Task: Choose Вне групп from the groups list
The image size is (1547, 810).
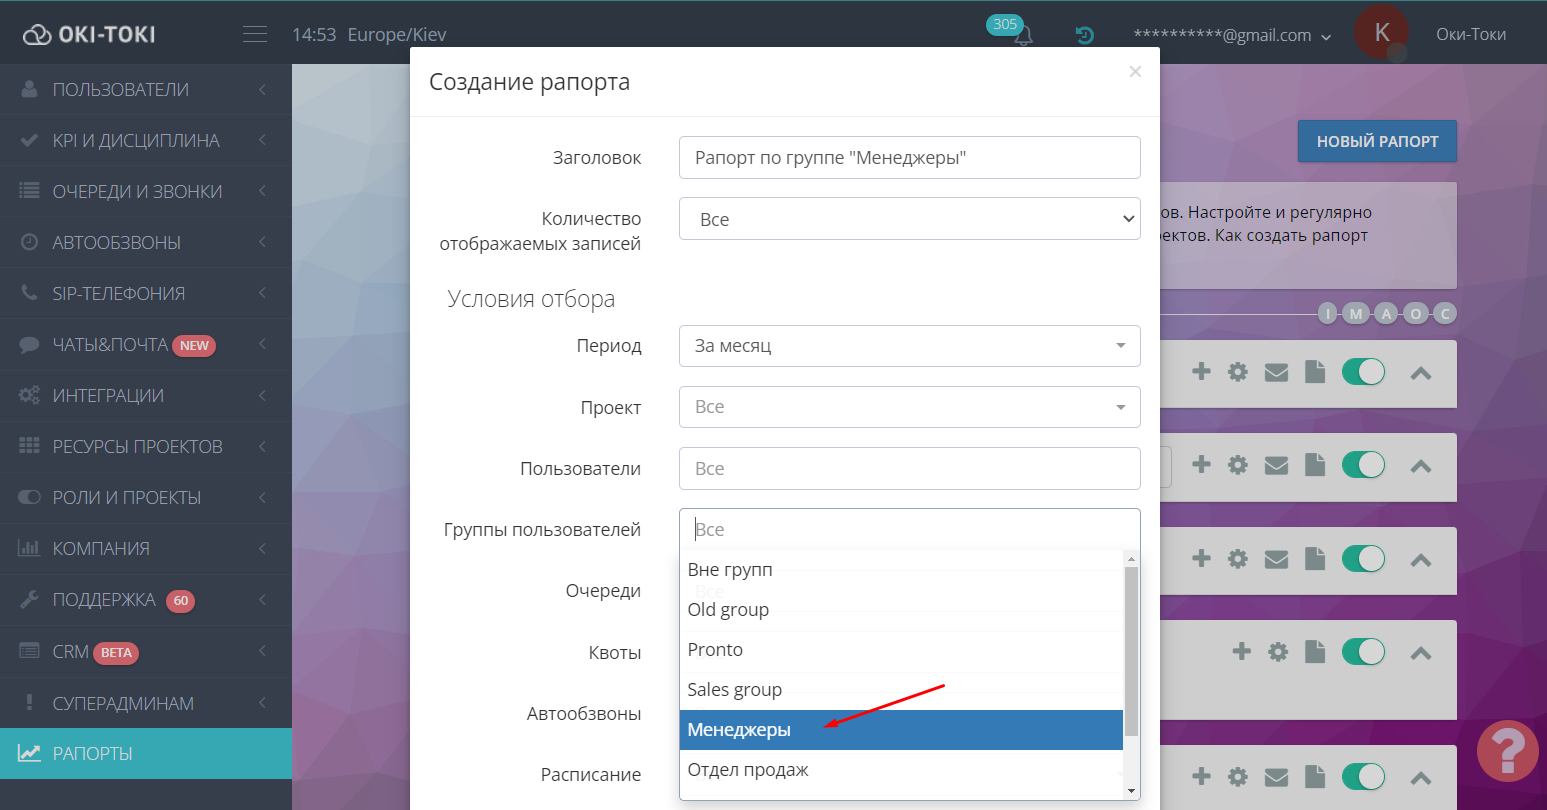Action: pyautogui.click(x=901, y=570)
